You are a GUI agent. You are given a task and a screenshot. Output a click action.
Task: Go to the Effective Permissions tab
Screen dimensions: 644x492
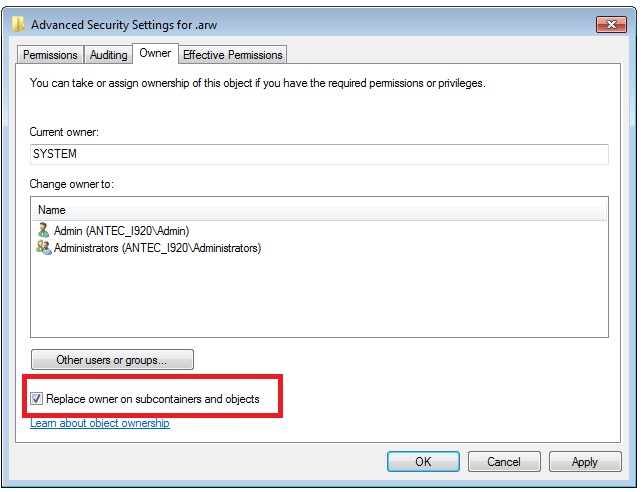point(233,55)
